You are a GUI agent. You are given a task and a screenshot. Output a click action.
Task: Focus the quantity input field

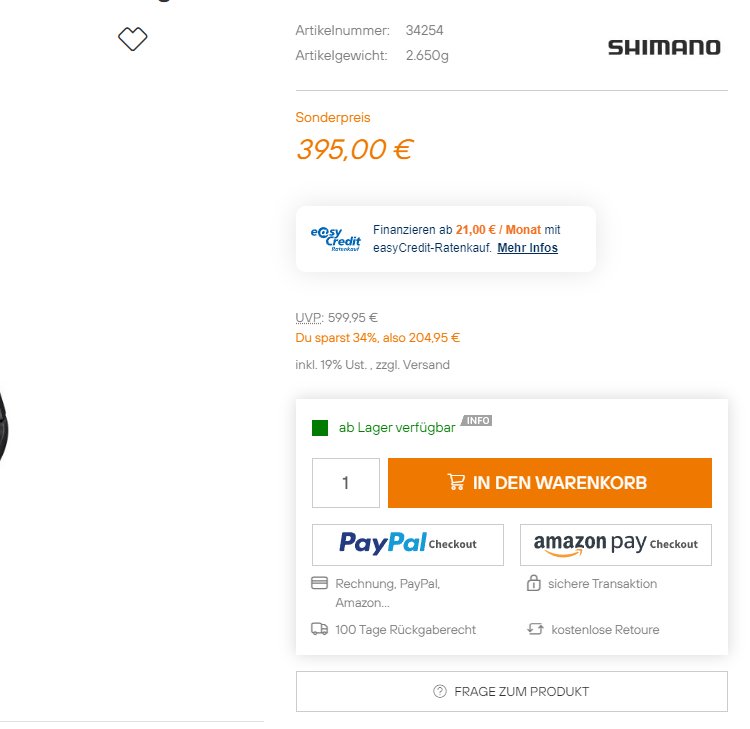click(346, 483)
